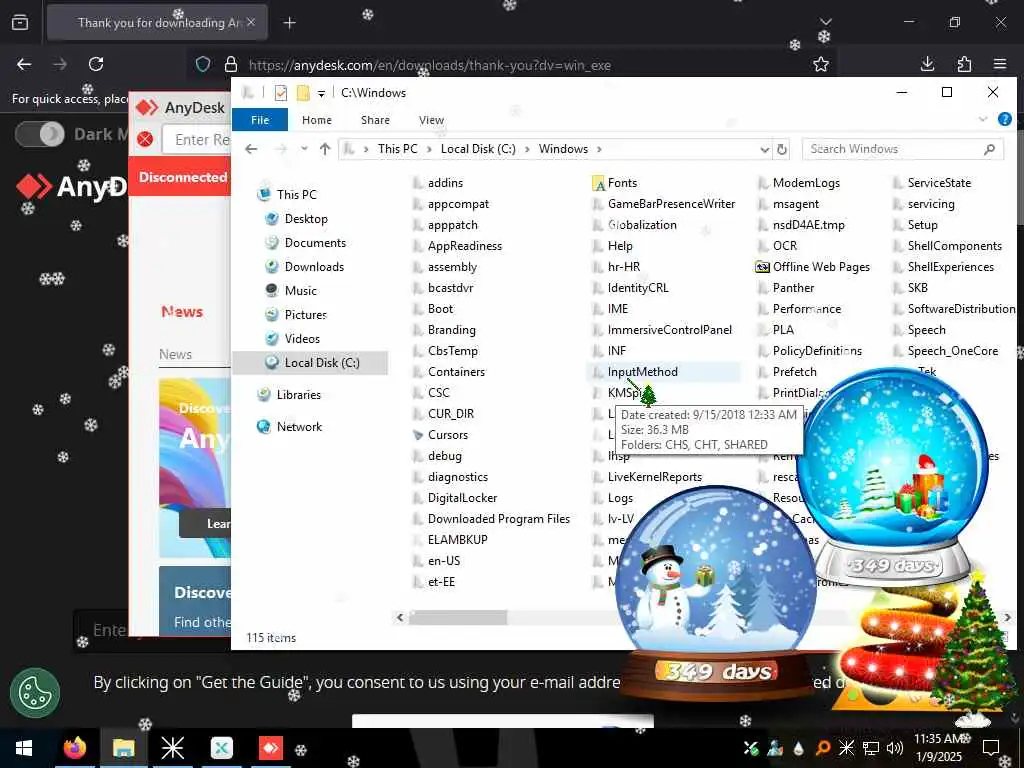The image size is (1024, 768).
Task: Click the Search Windows box
Action: 903,149
